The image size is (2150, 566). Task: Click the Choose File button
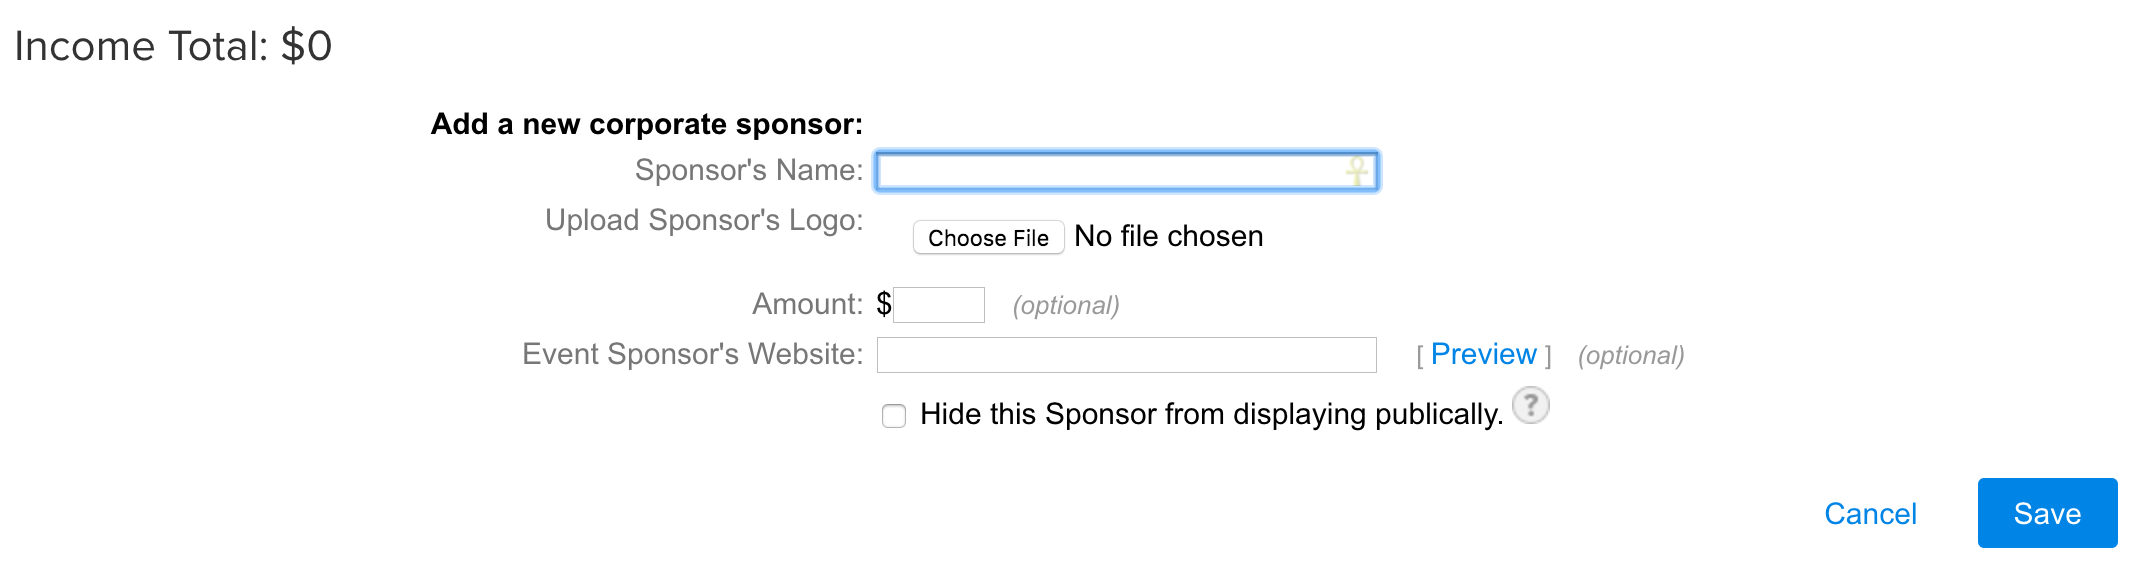click(x=988, y=238)
